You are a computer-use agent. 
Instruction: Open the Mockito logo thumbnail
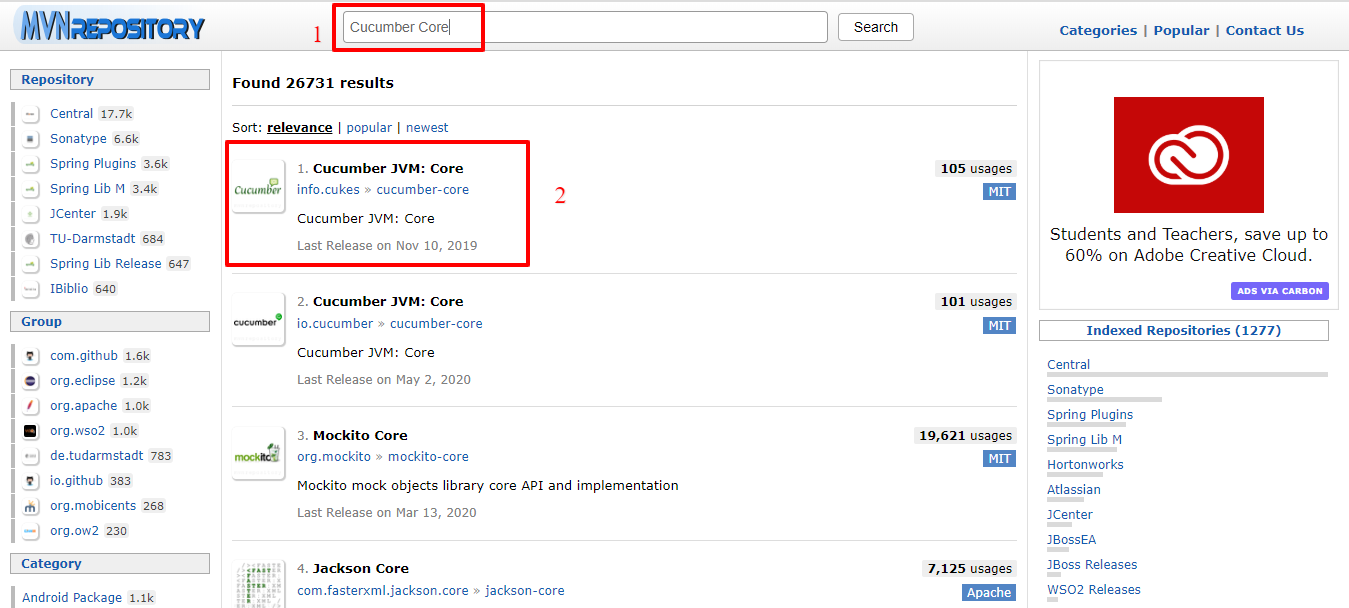259,453
